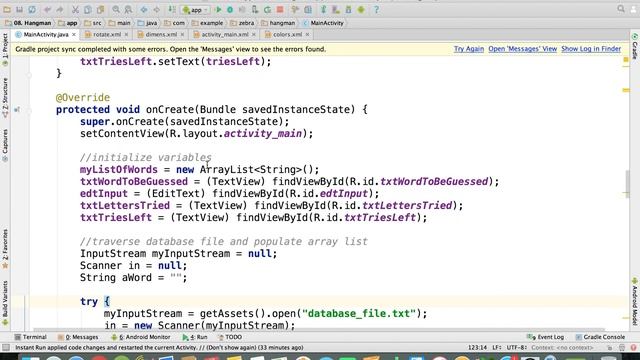
Task: Click the app breadcrumb folder
Action: coord(68,23)
